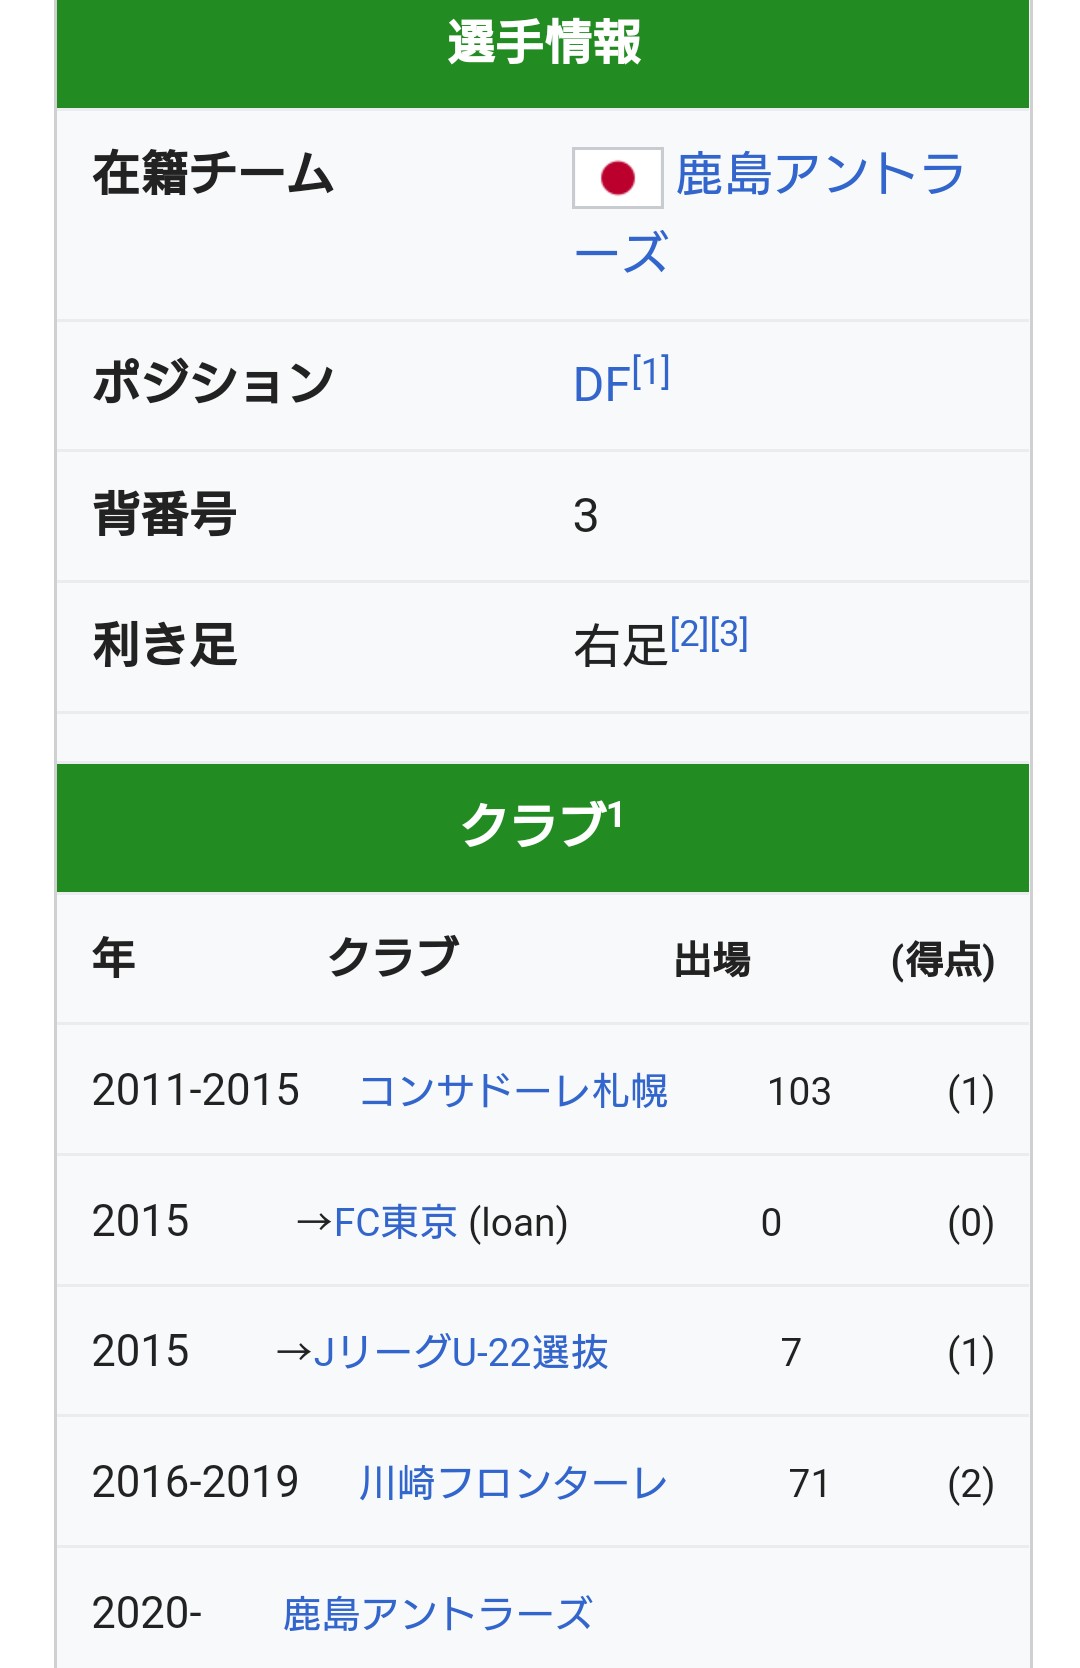This screenshot has height=1668, width=1080.
Task: Click the 103 appearances value
Action: 799,1091
